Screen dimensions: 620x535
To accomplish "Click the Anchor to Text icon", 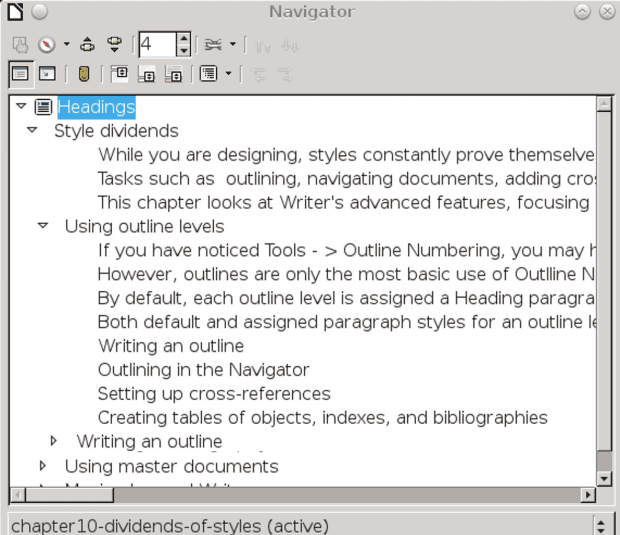I will [x=174, y=74].
